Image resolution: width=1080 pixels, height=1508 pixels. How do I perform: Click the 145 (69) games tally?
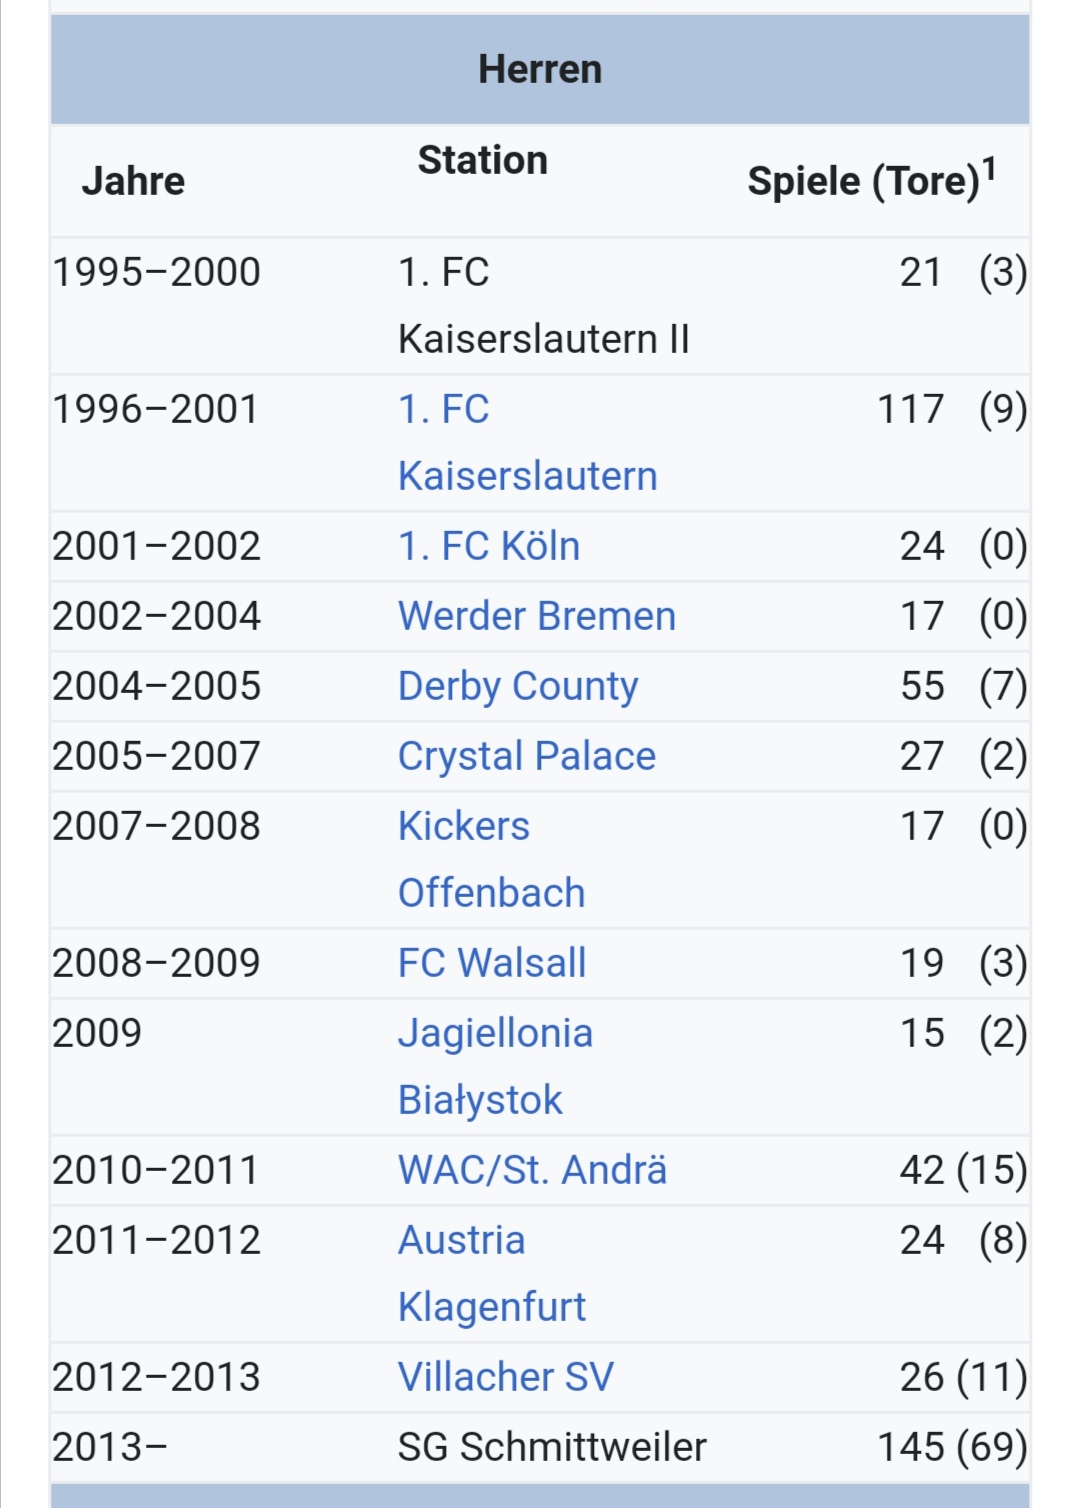pos(951,1447)
